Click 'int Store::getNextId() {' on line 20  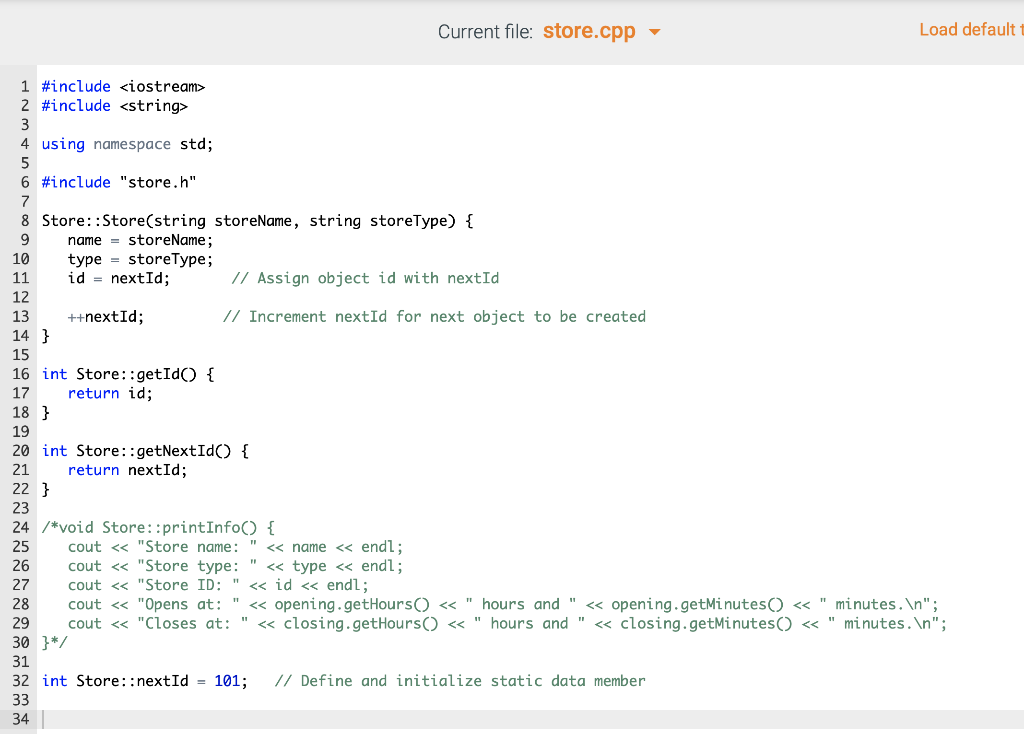145,451
